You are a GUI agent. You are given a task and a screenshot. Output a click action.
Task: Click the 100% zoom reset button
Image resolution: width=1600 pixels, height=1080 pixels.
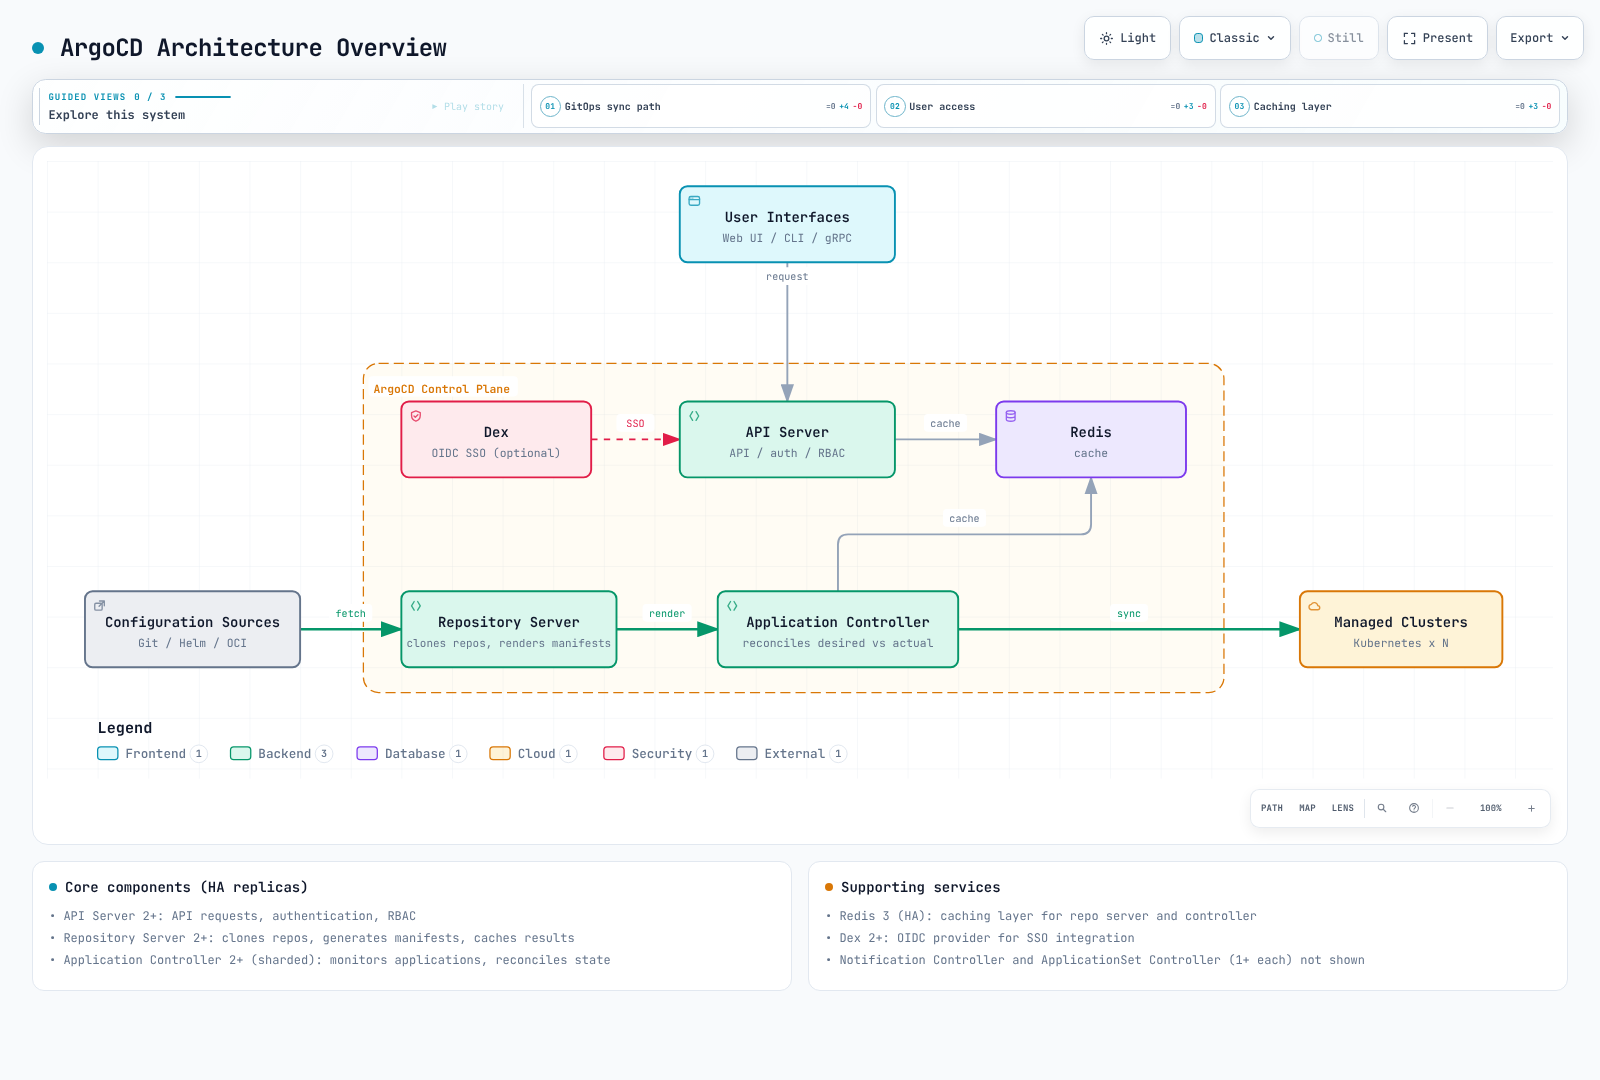click(1491, 808)
